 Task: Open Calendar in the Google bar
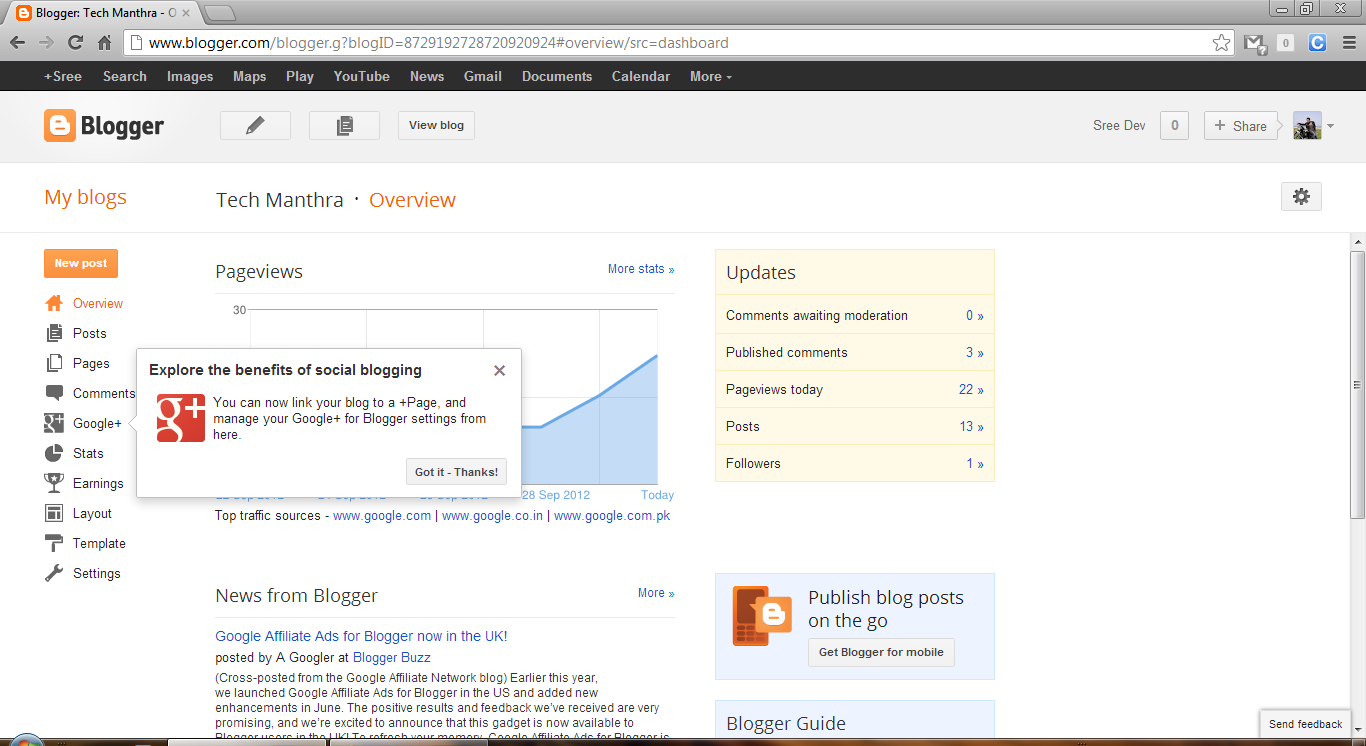tap(641, 76)
